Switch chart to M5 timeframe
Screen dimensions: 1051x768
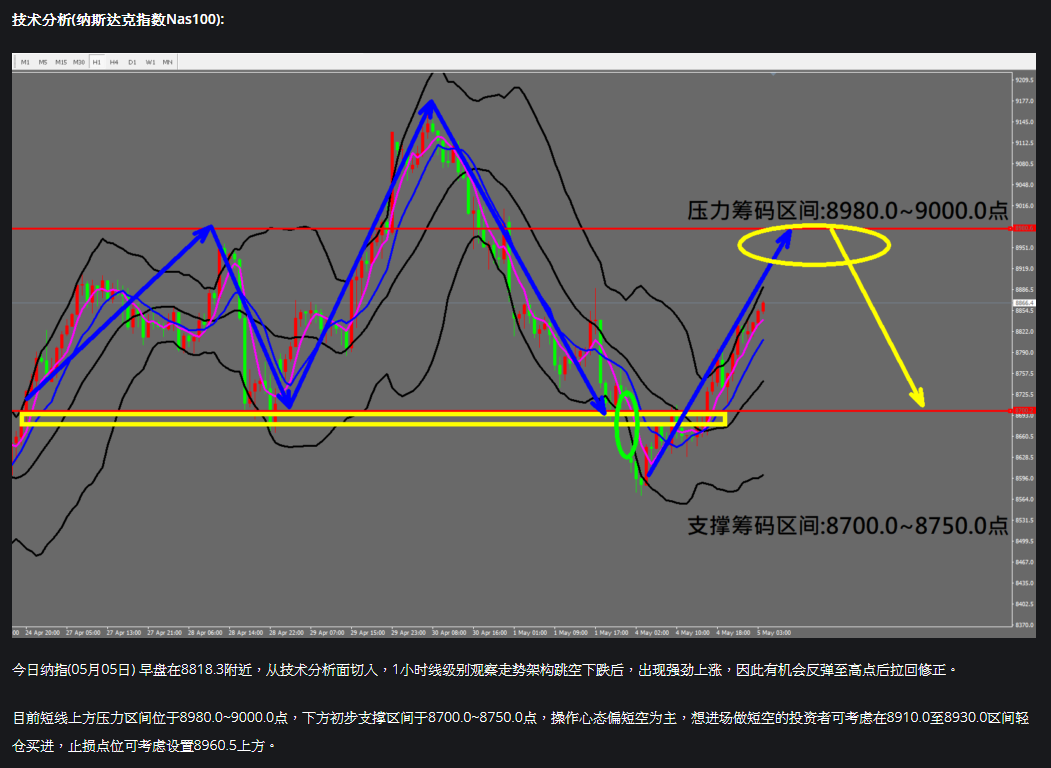[43, 62]
